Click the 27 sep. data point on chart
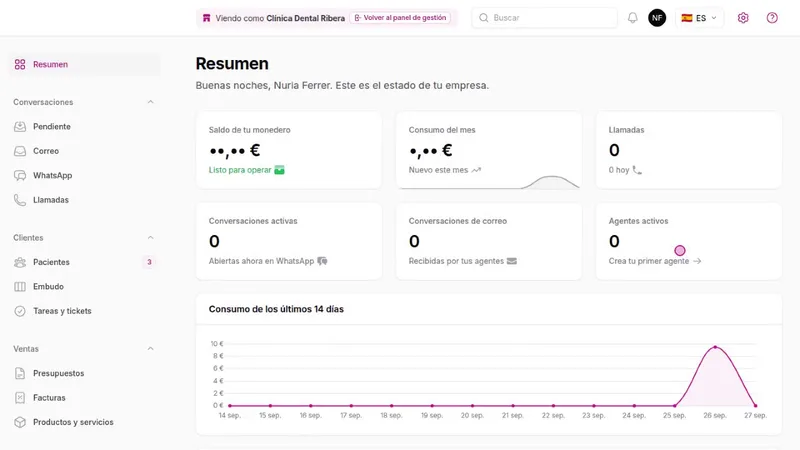 [756, 406]
